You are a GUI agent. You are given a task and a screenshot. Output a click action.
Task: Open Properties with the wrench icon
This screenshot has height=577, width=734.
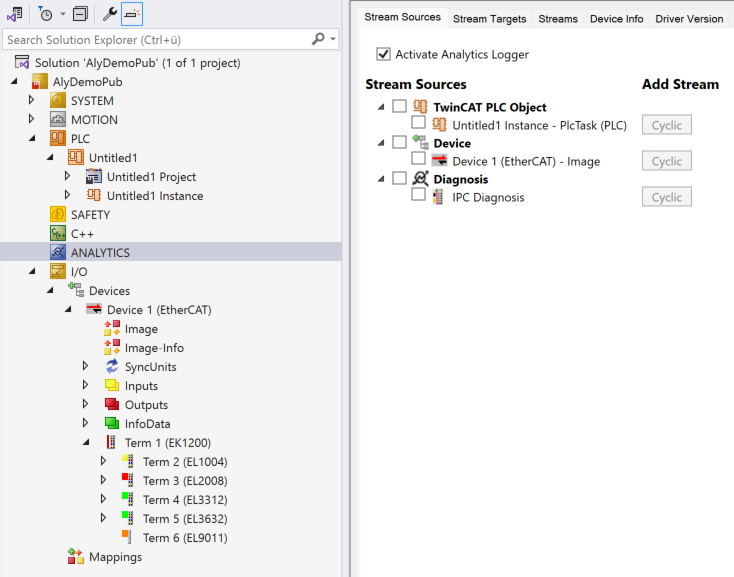point(110,14)
